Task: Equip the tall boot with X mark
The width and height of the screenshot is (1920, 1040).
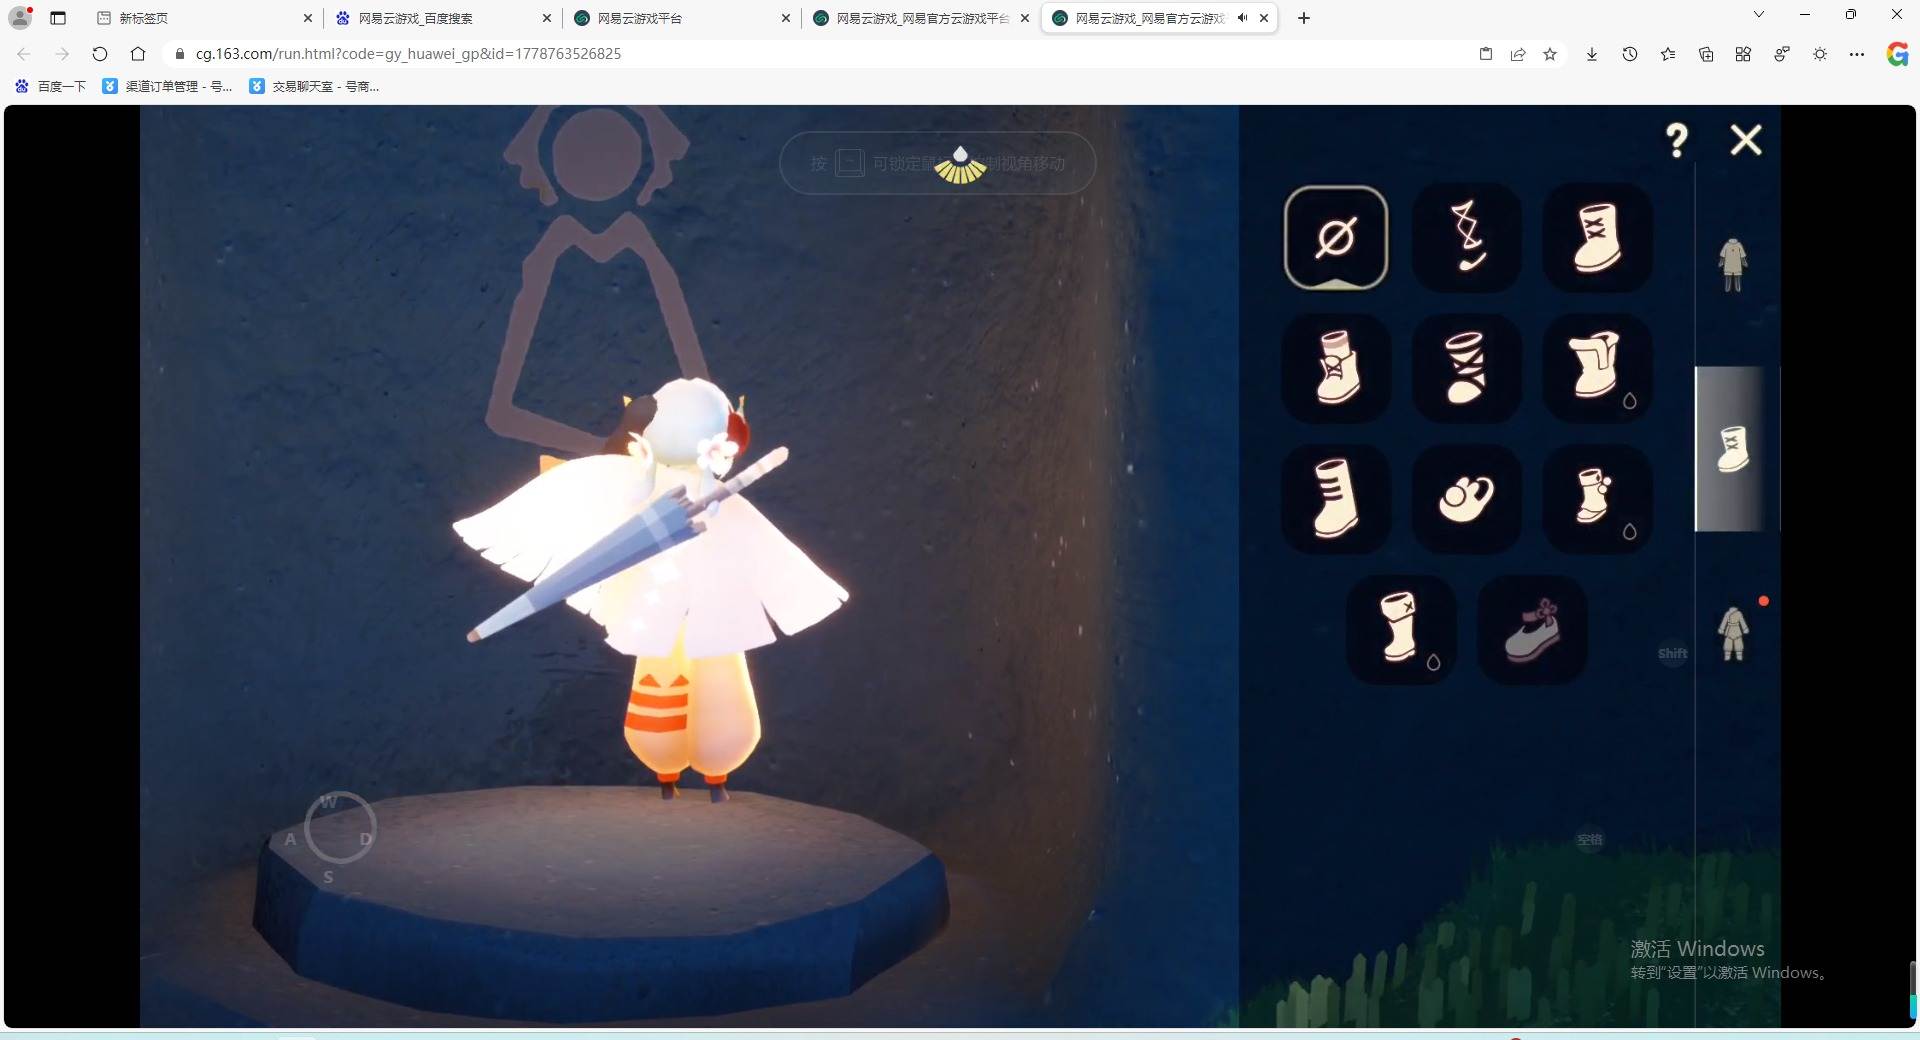Action: coord(1401,629)
